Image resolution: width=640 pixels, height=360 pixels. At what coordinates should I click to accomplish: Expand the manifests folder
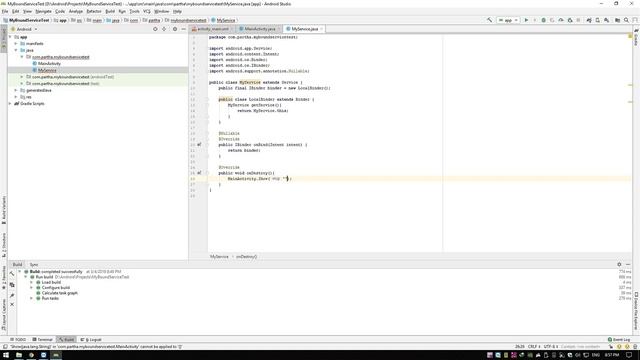[16, 43]
